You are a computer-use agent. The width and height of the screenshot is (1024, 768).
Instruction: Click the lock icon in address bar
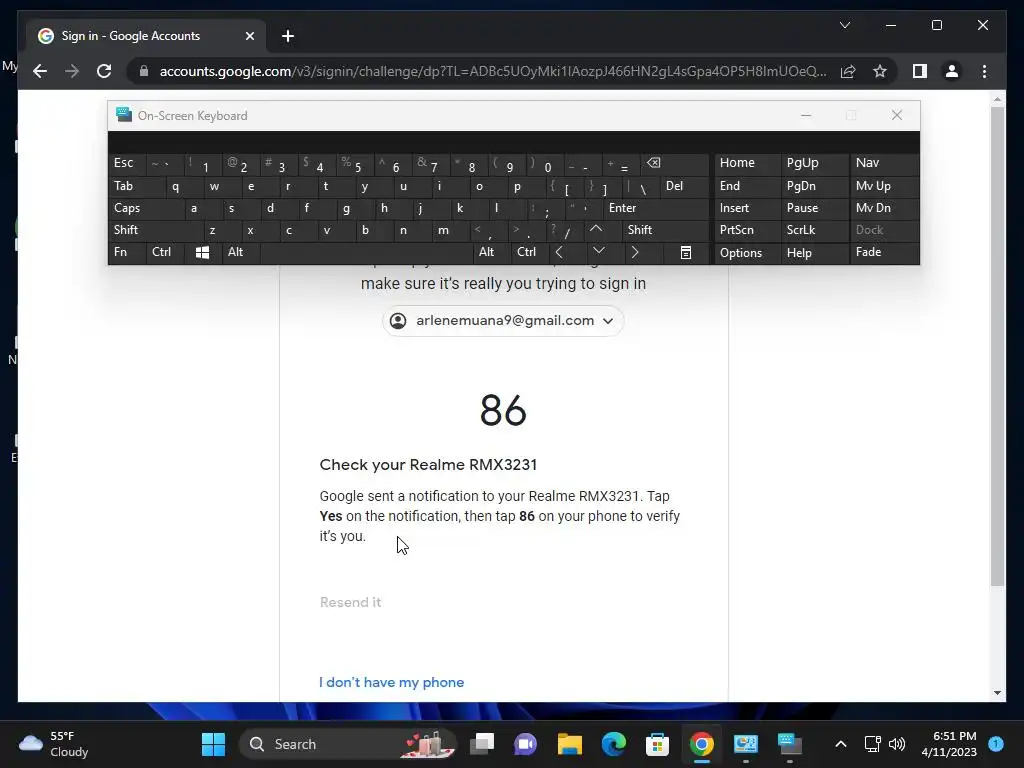coord(144,71)
